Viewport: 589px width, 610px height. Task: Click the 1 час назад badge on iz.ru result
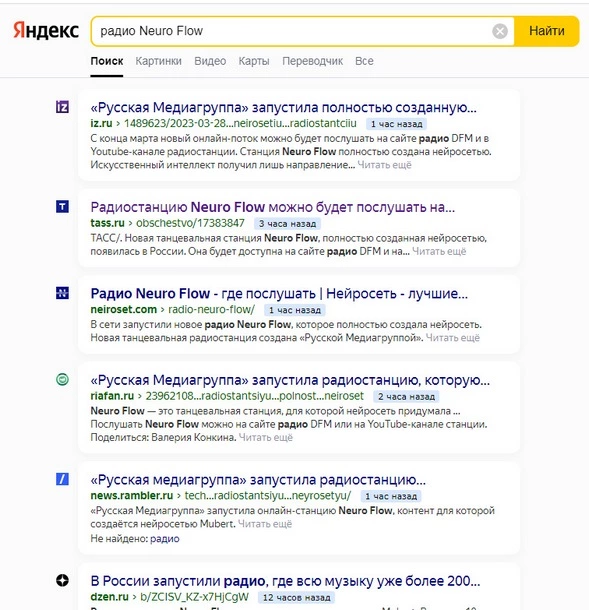(x=396, y=124)
